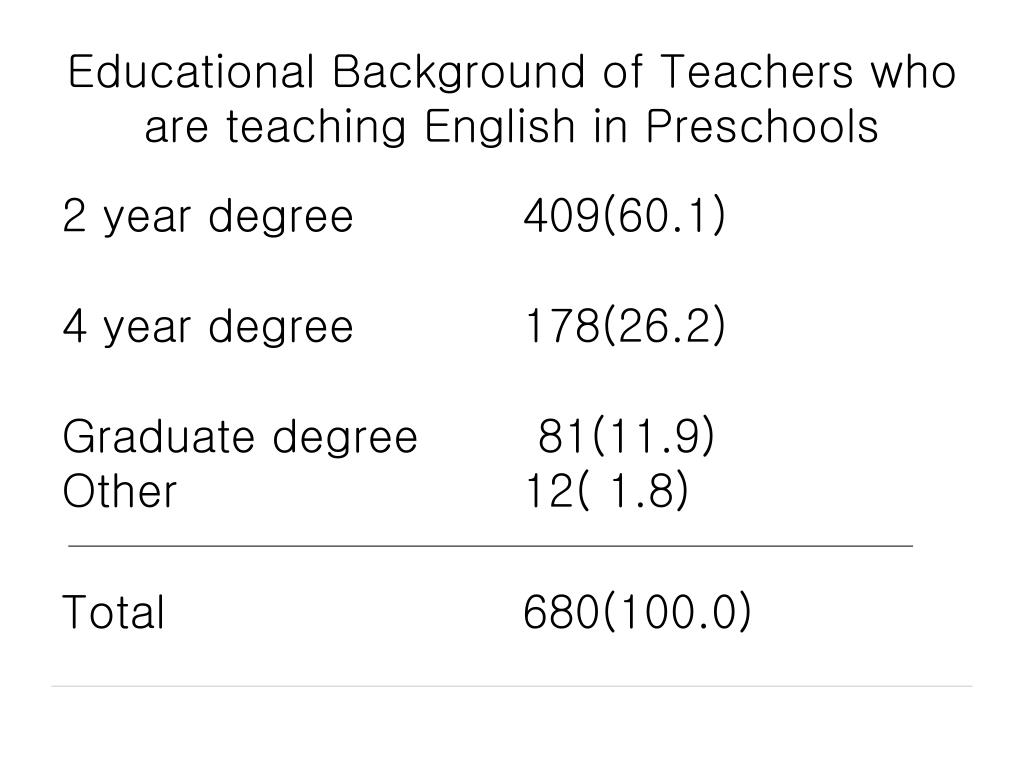Select the value 81(11.9)
The image size is (1024, 768).
click(x=626, y=436)
